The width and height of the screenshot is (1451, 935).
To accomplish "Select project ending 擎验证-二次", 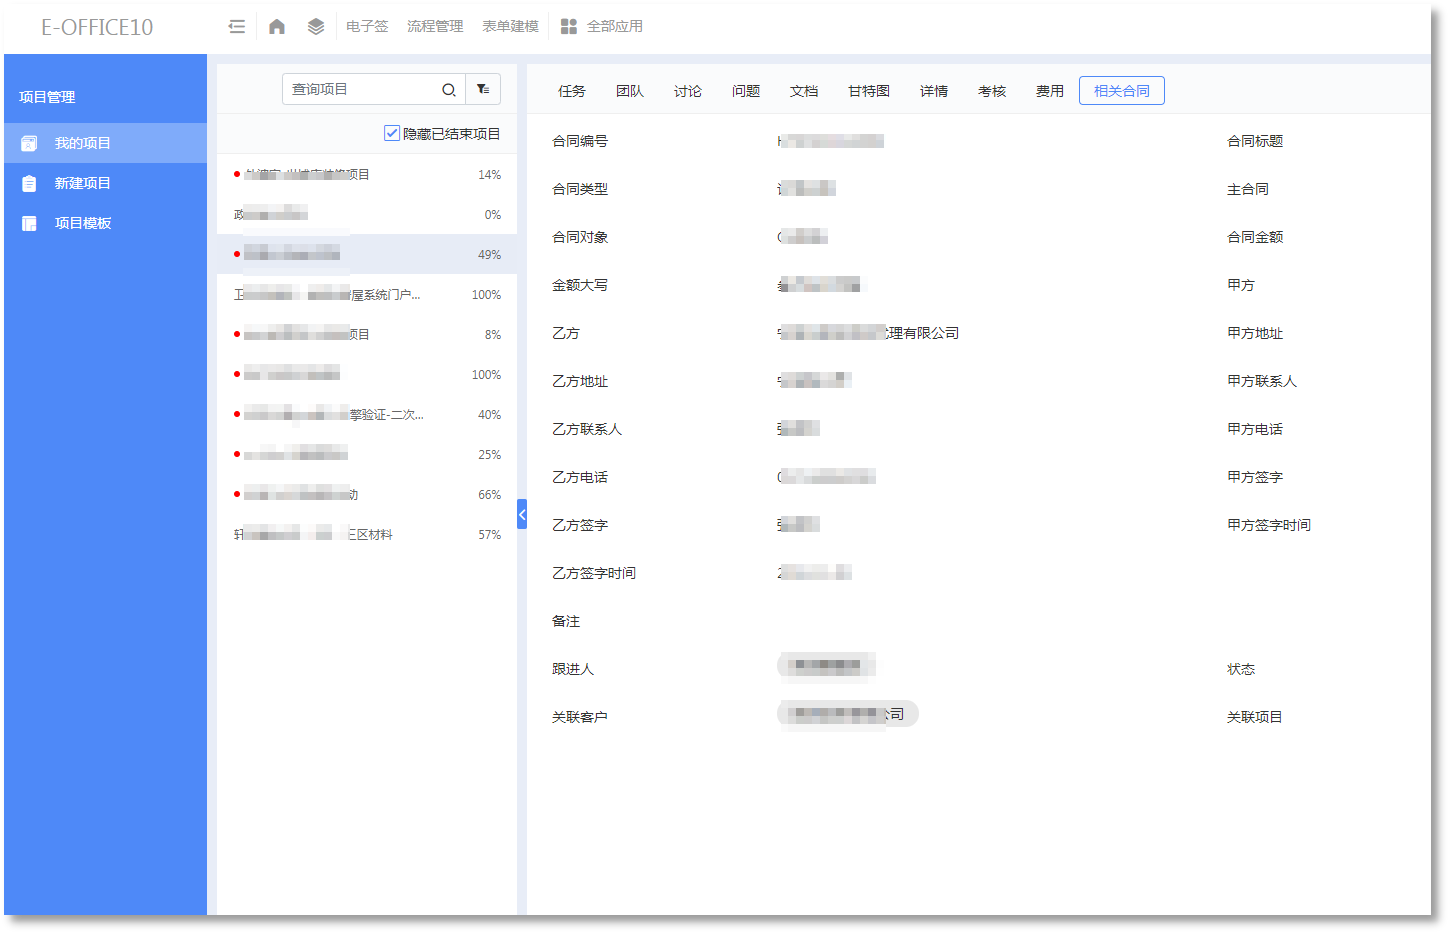I will click(x=367, y=414).
